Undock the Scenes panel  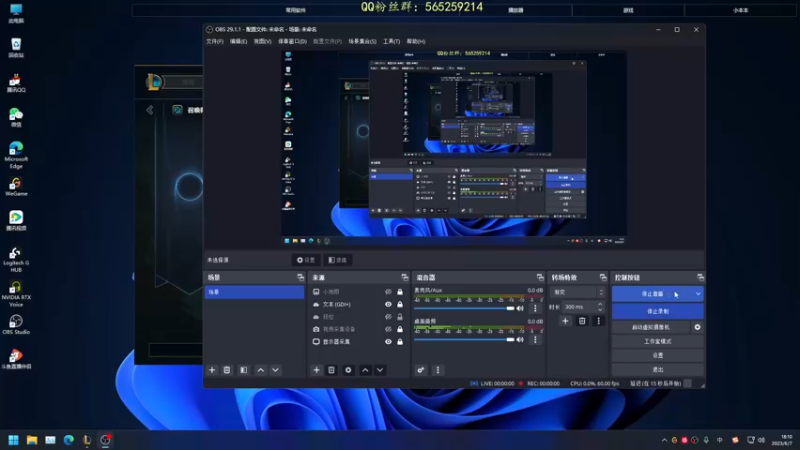(x=301, y=277)
